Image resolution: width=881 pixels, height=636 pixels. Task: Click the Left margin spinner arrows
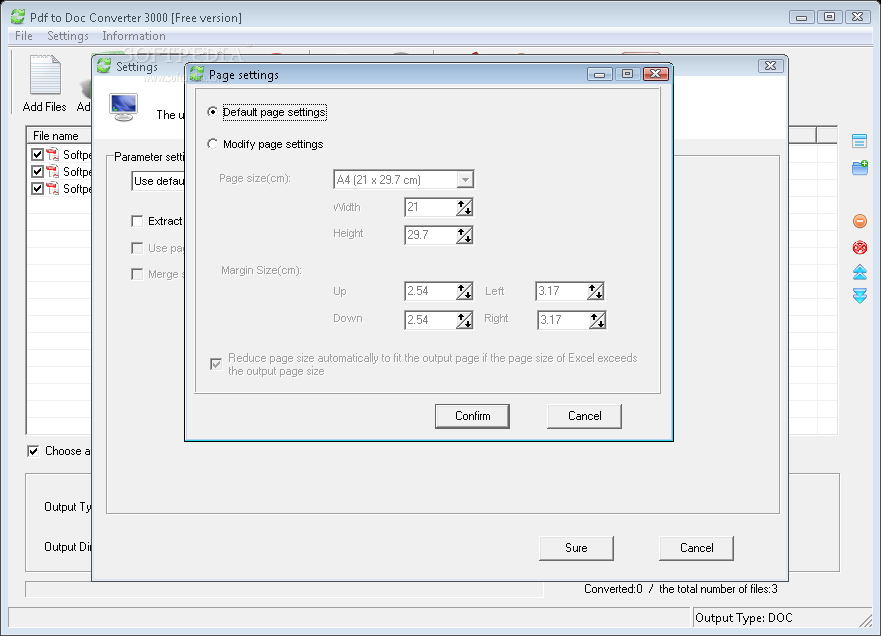point(596,291)
